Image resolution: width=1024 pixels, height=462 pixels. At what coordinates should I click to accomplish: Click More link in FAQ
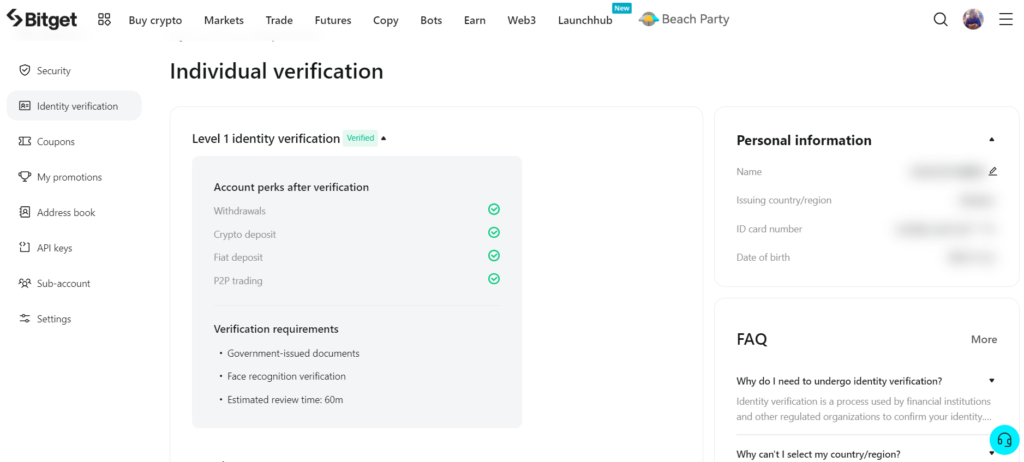pos(984,340)
